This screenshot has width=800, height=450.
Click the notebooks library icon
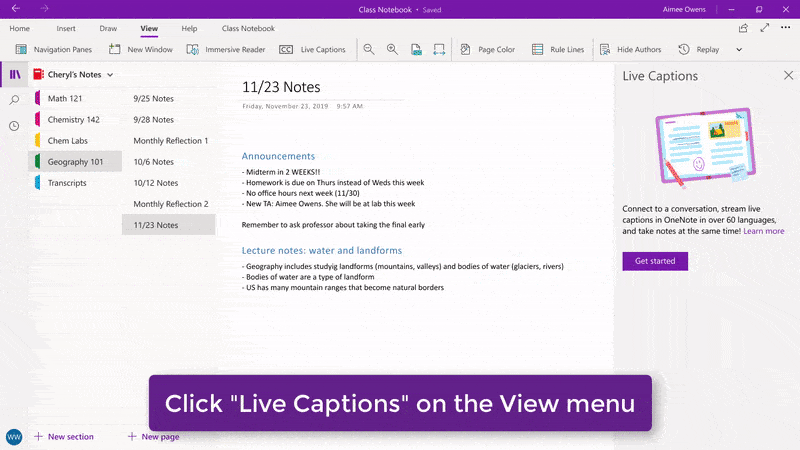[14, 75]
